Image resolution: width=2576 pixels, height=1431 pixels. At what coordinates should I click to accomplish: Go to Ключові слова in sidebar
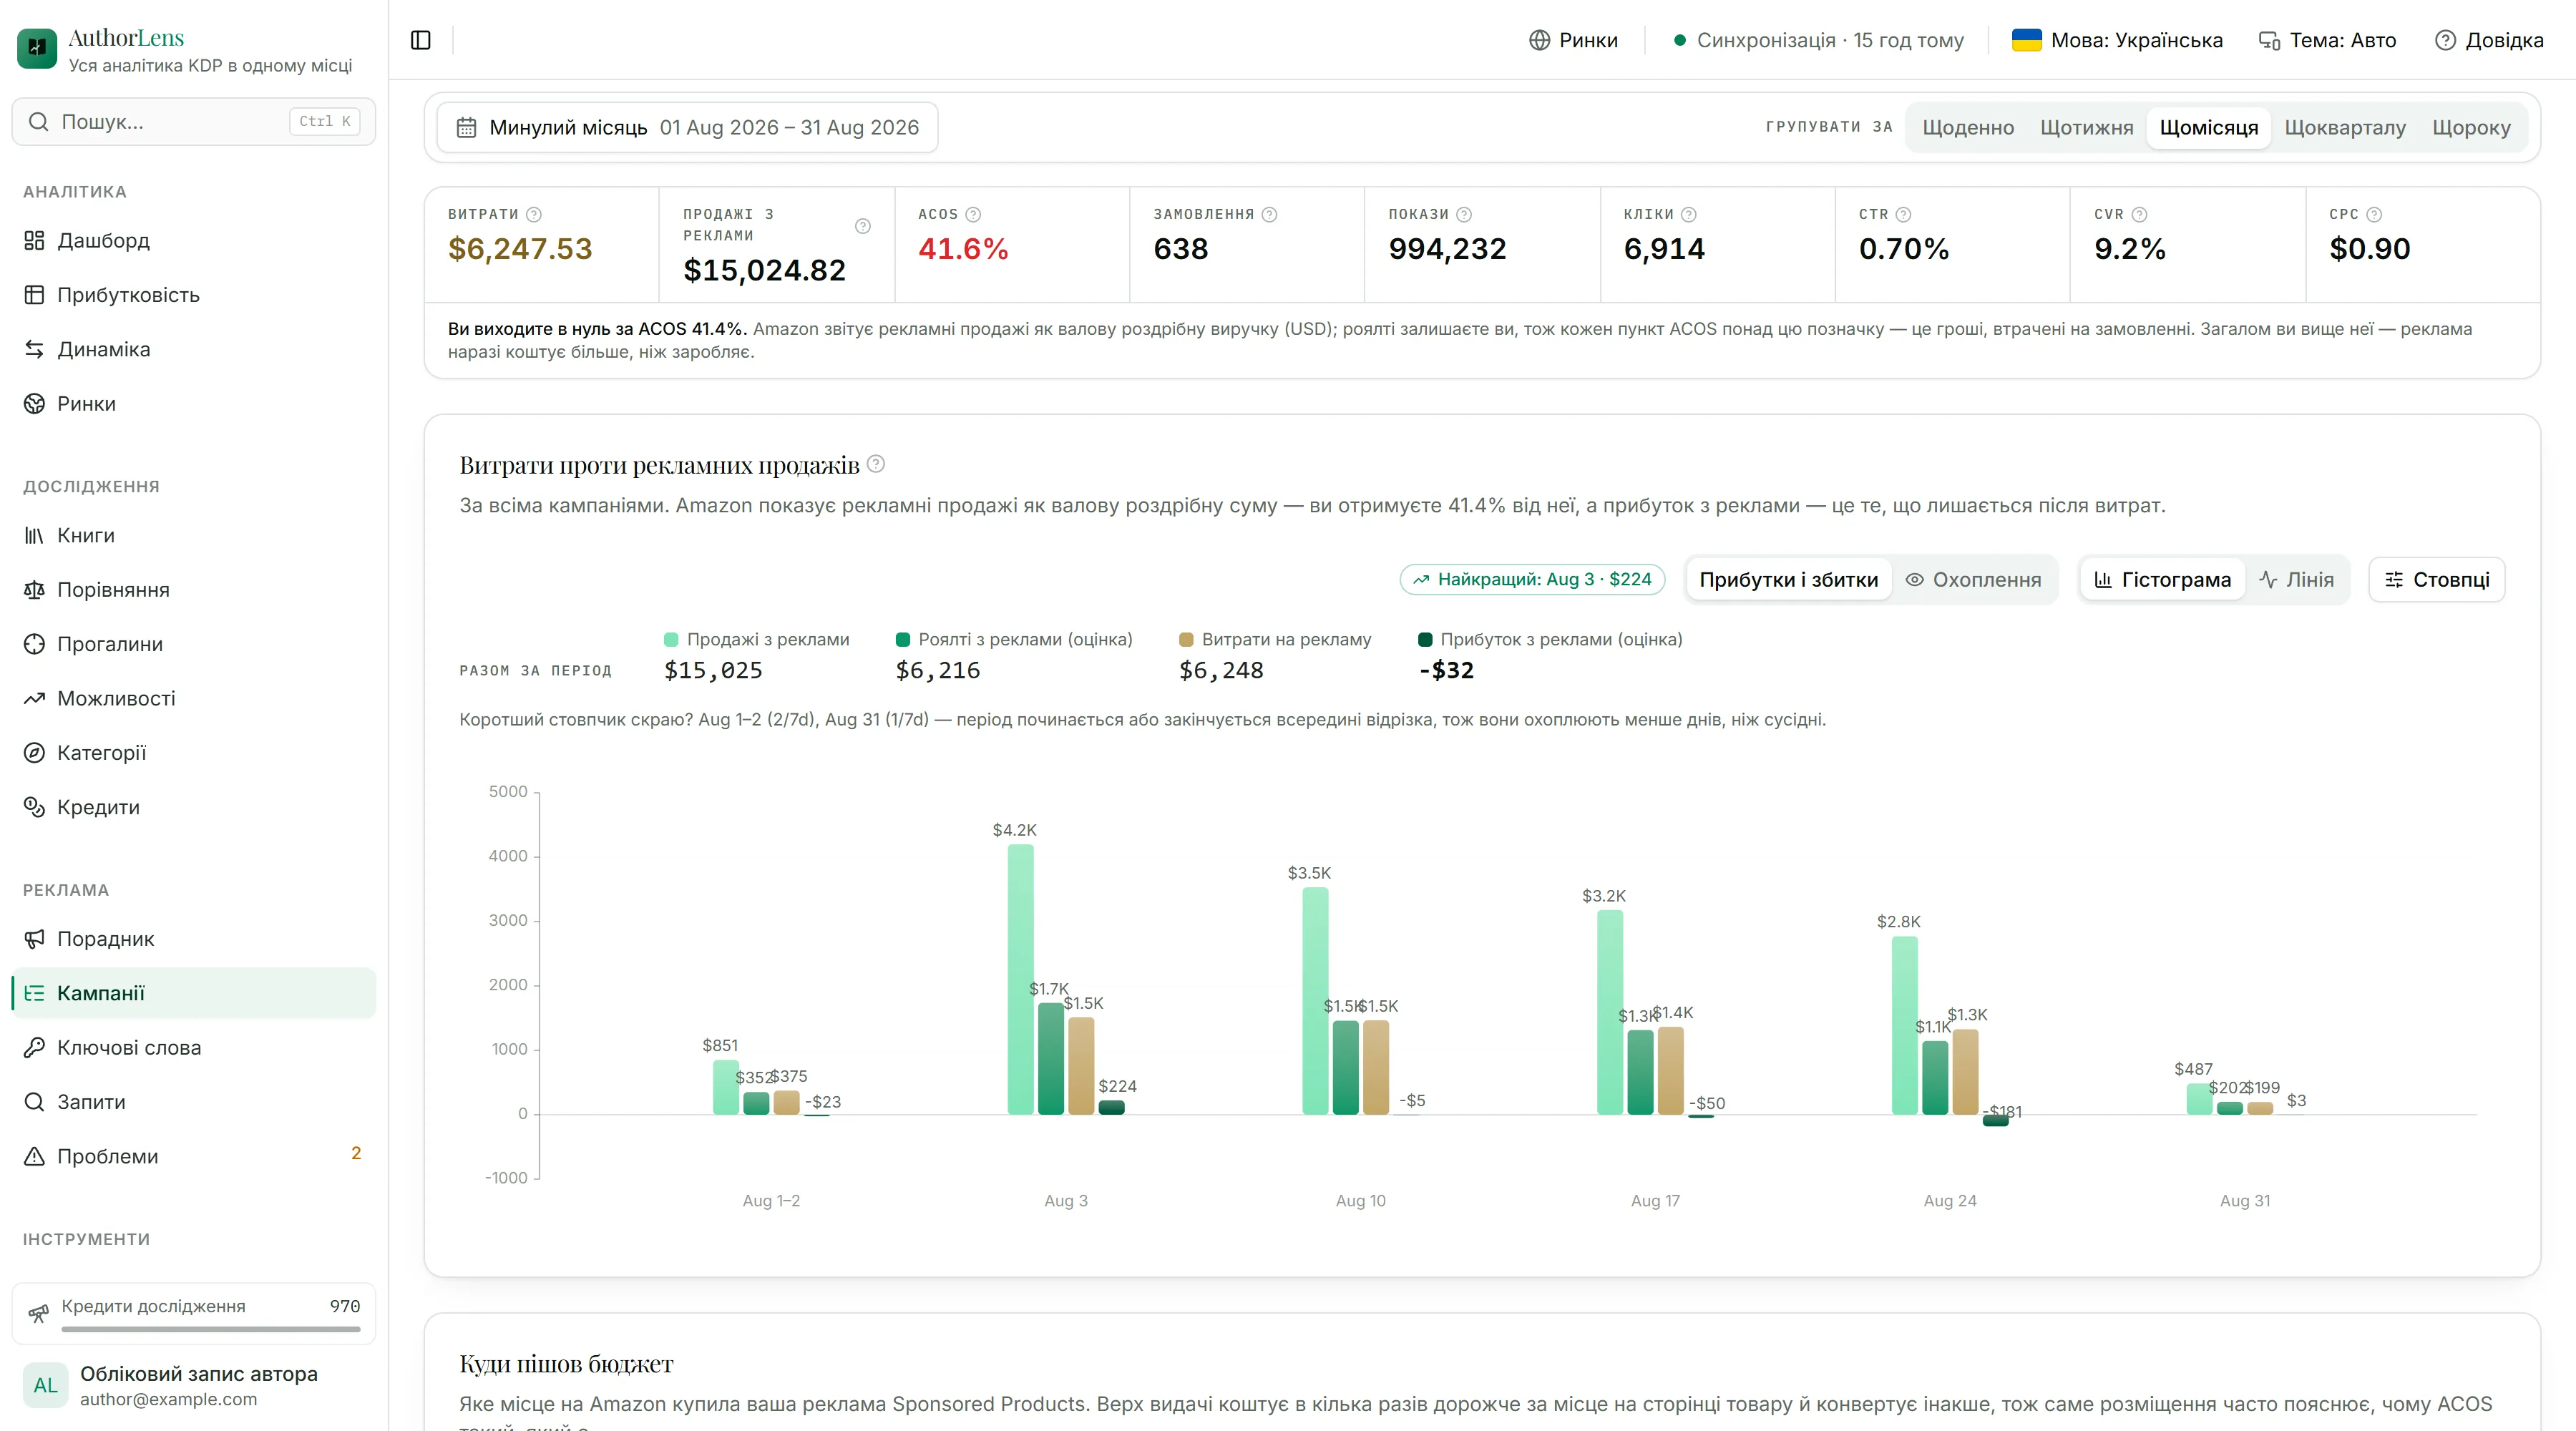coord(194,1047)
